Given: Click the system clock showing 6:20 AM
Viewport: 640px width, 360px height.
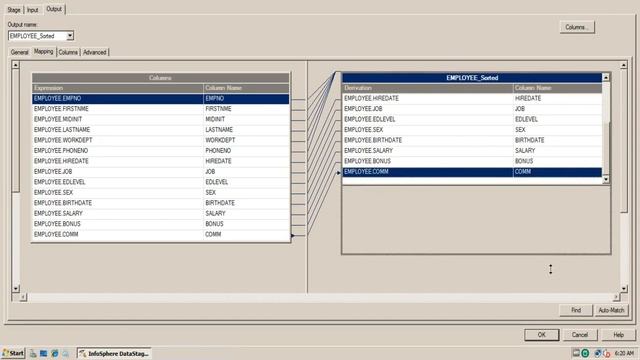Looking at the screenshot, I should (624, 353).
